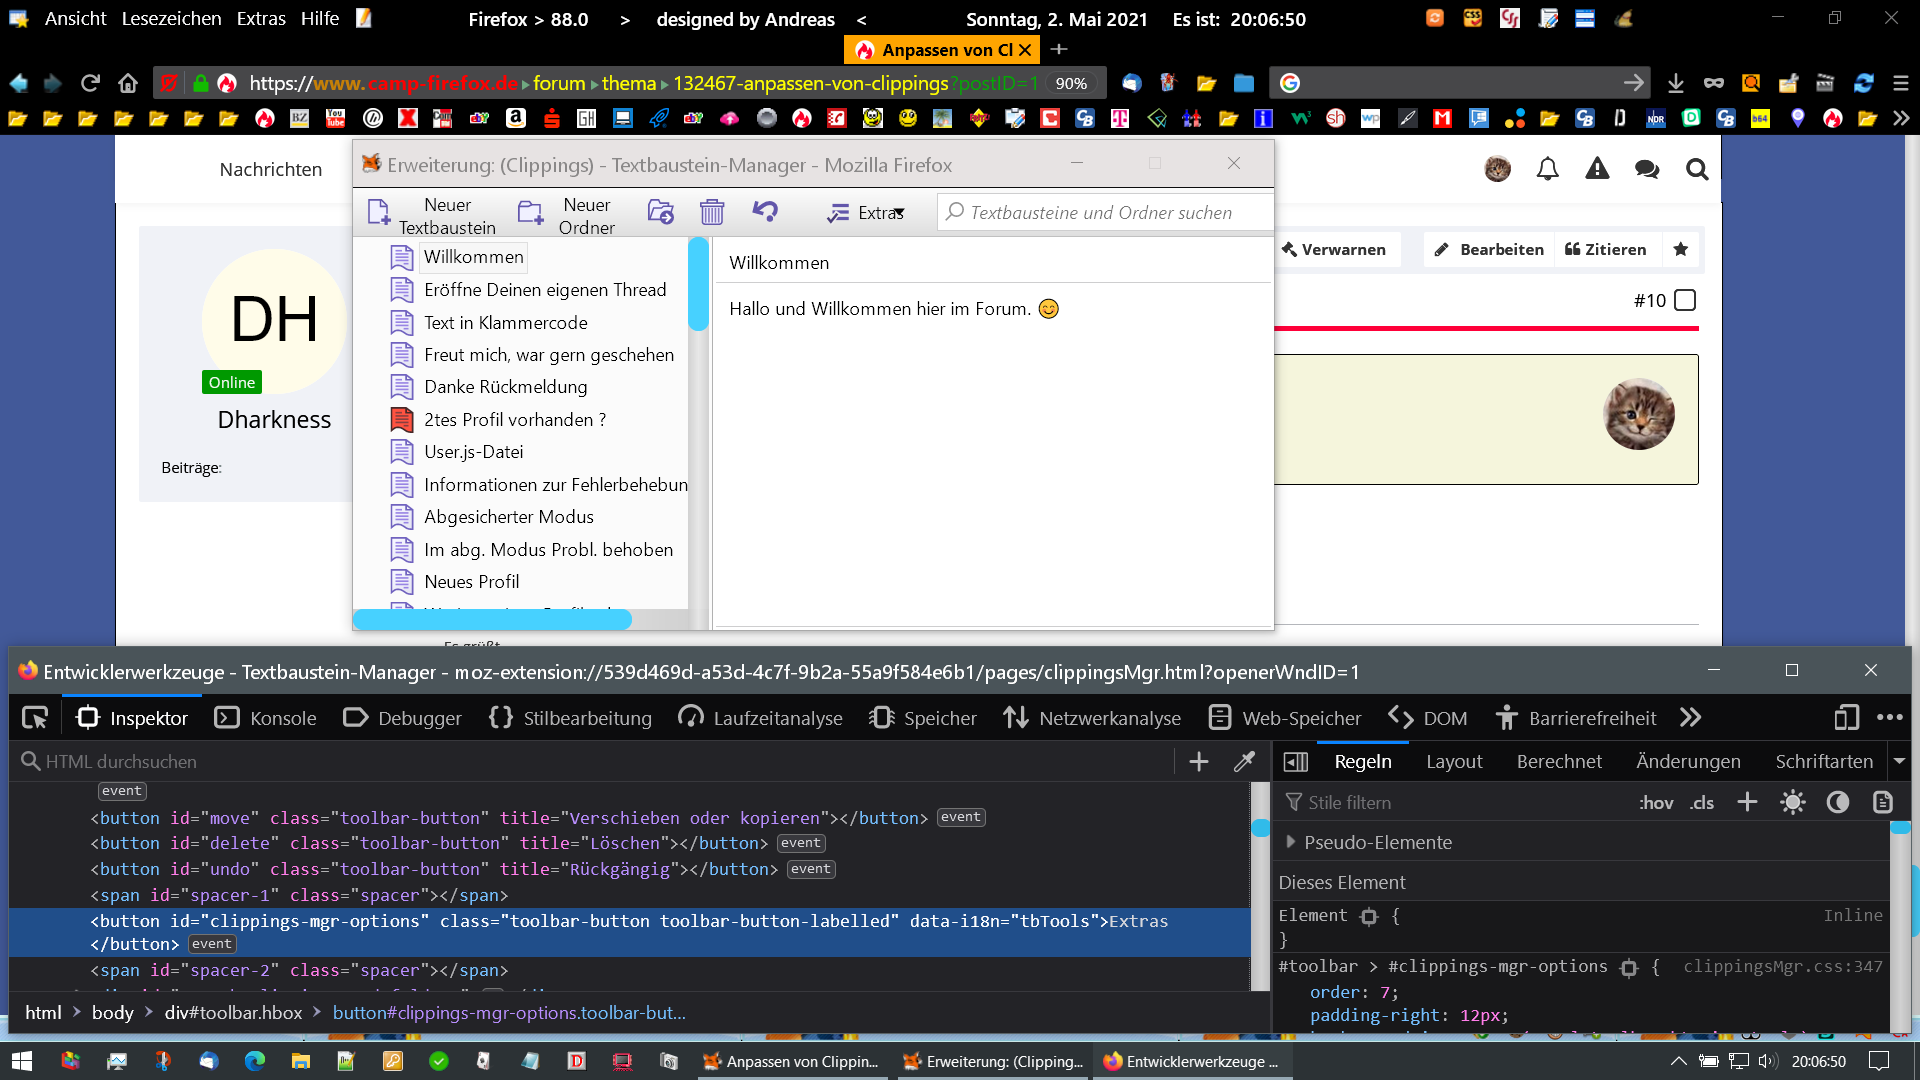
Task: Click the Zitieren button
Action: point(1606,250)
